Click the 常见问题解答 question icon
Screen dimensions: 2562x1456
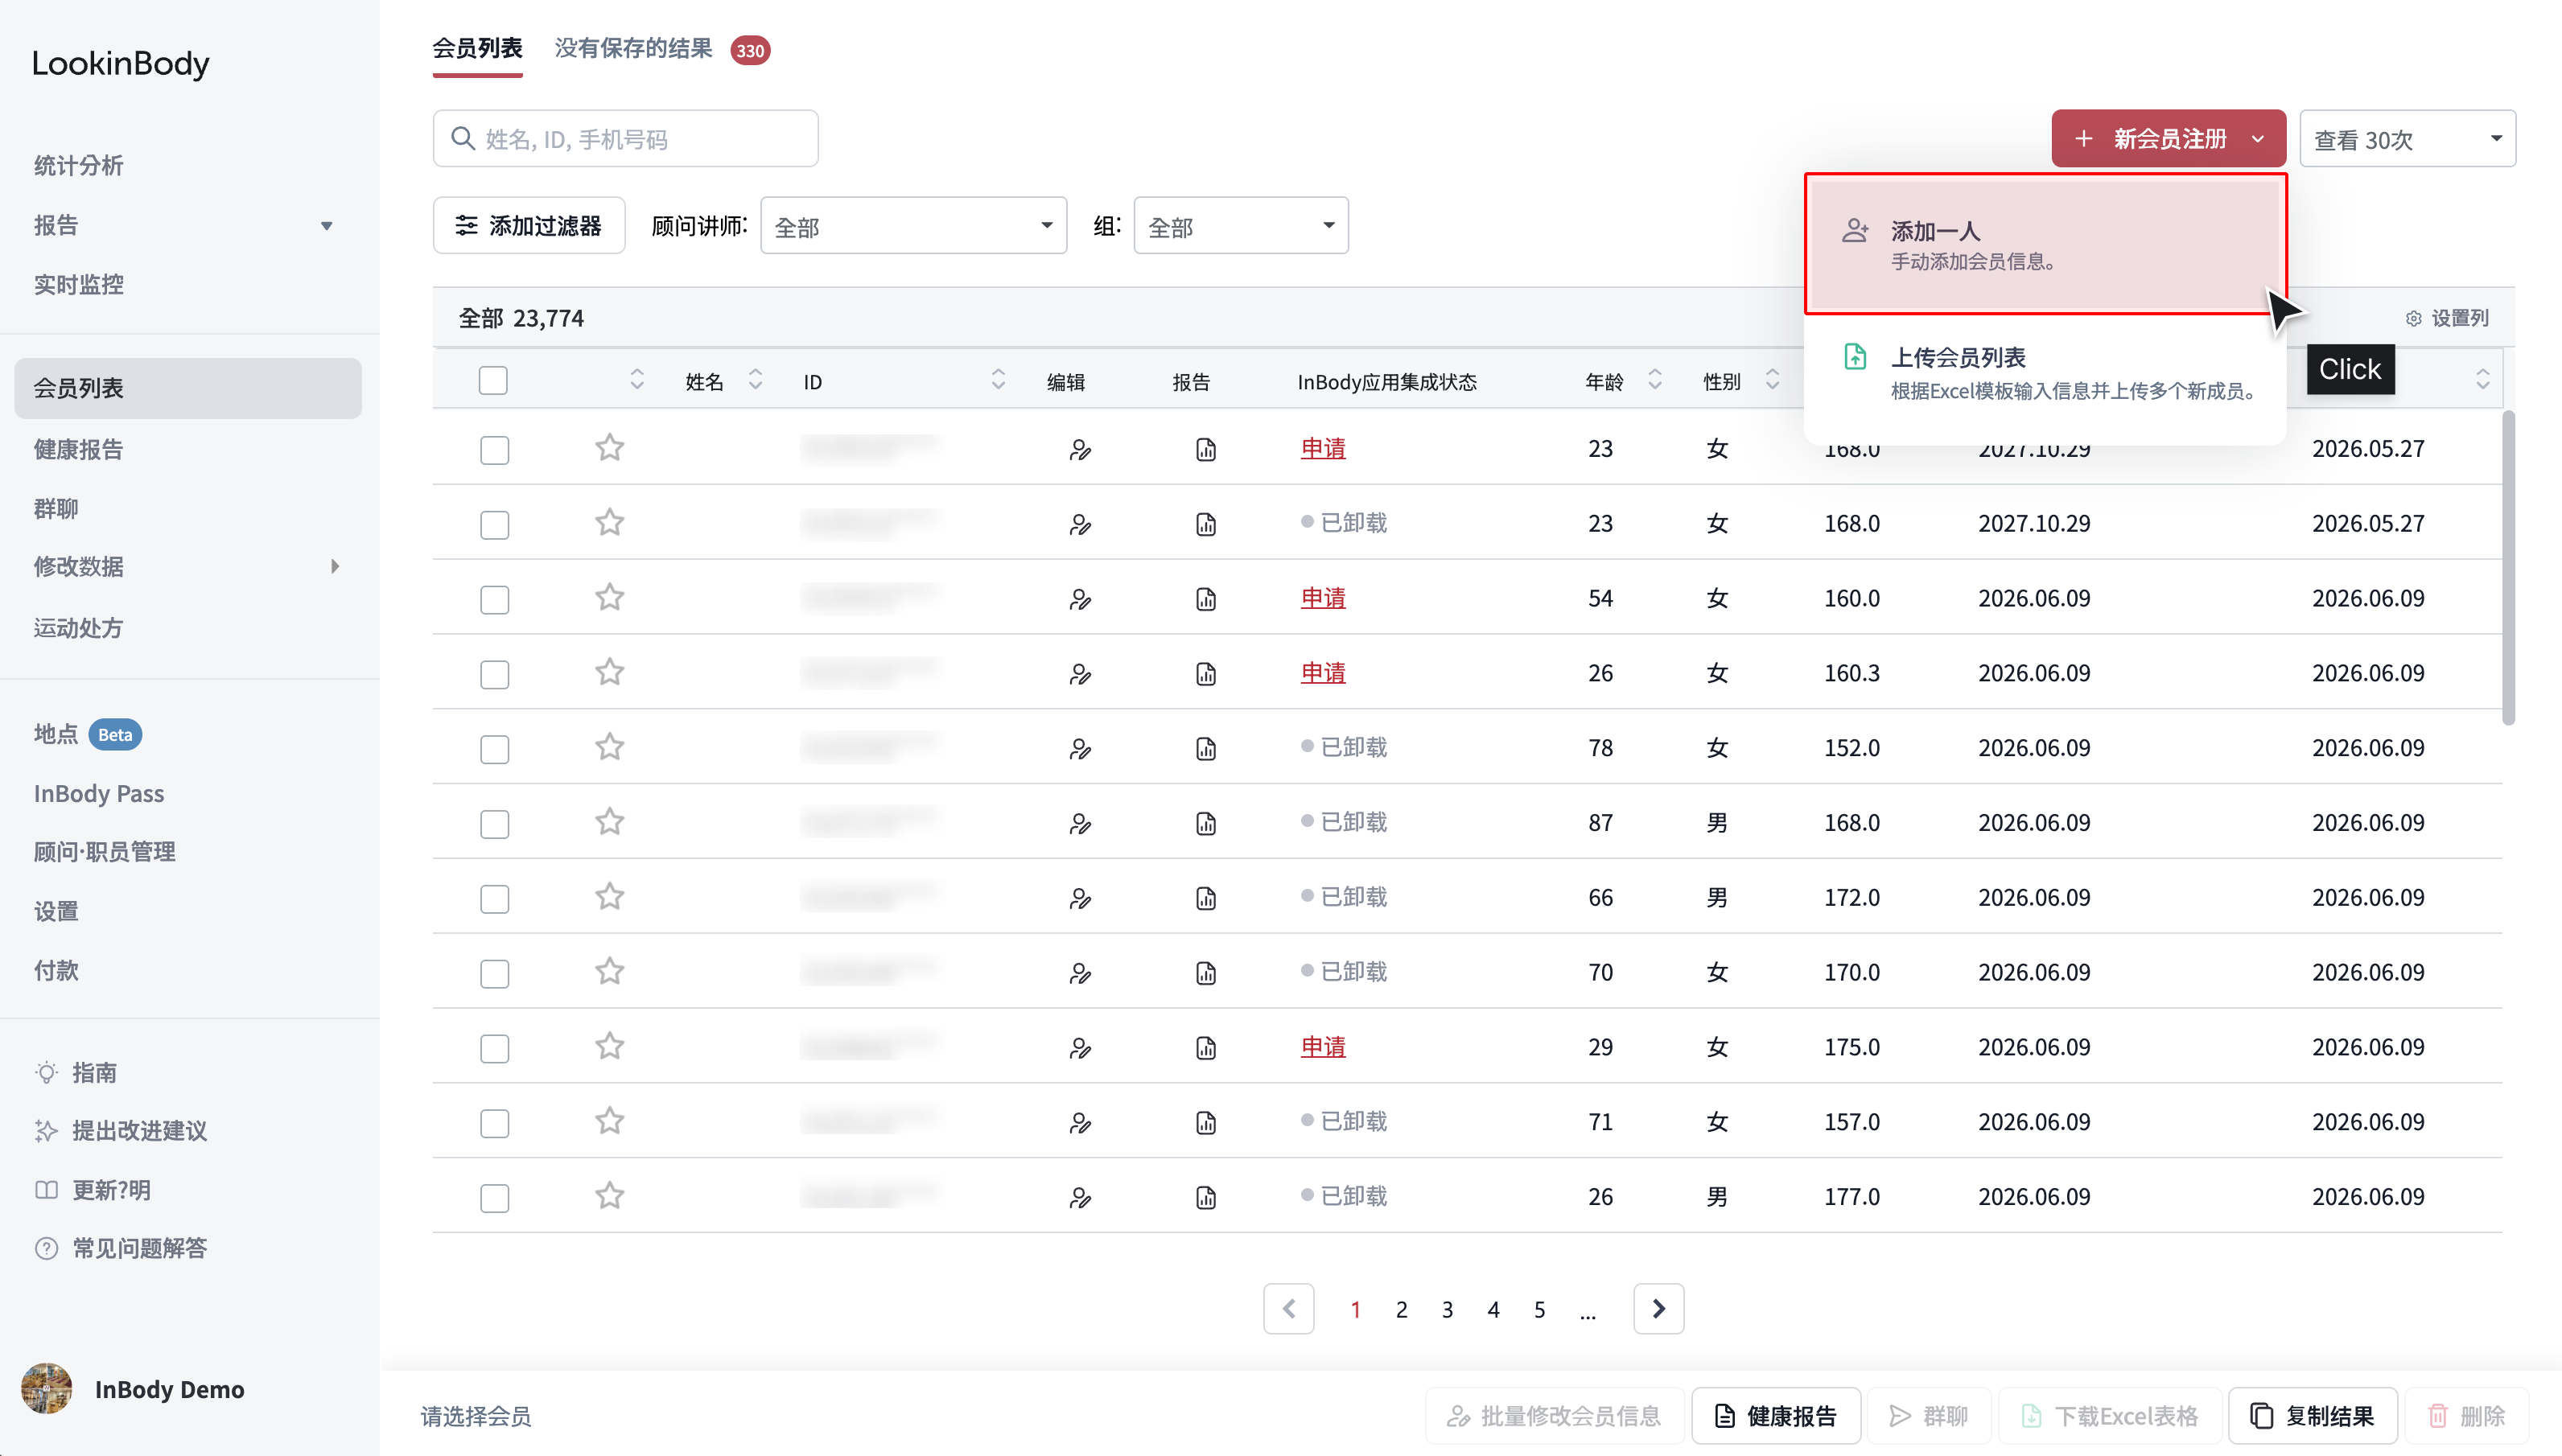point(46,1248)
